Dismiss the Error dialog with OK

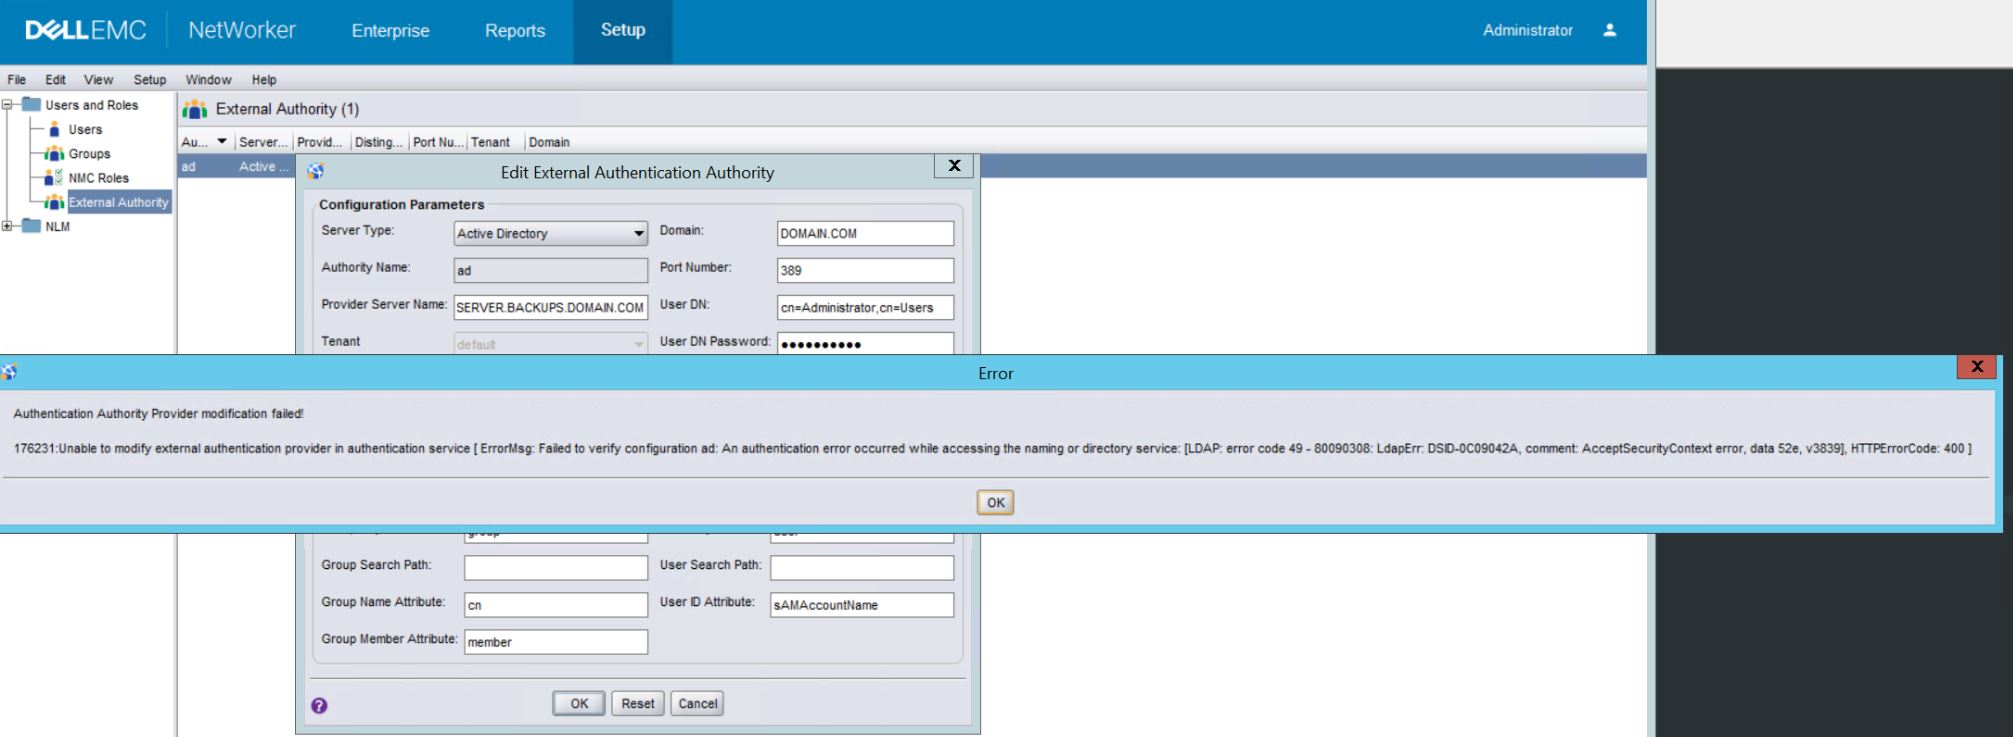tap(995, 503)
